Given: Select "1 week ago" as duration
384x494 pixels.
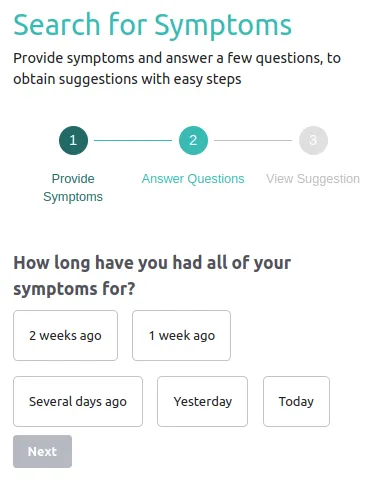Looking at the screenshot, I should click(x=181, y=335).
